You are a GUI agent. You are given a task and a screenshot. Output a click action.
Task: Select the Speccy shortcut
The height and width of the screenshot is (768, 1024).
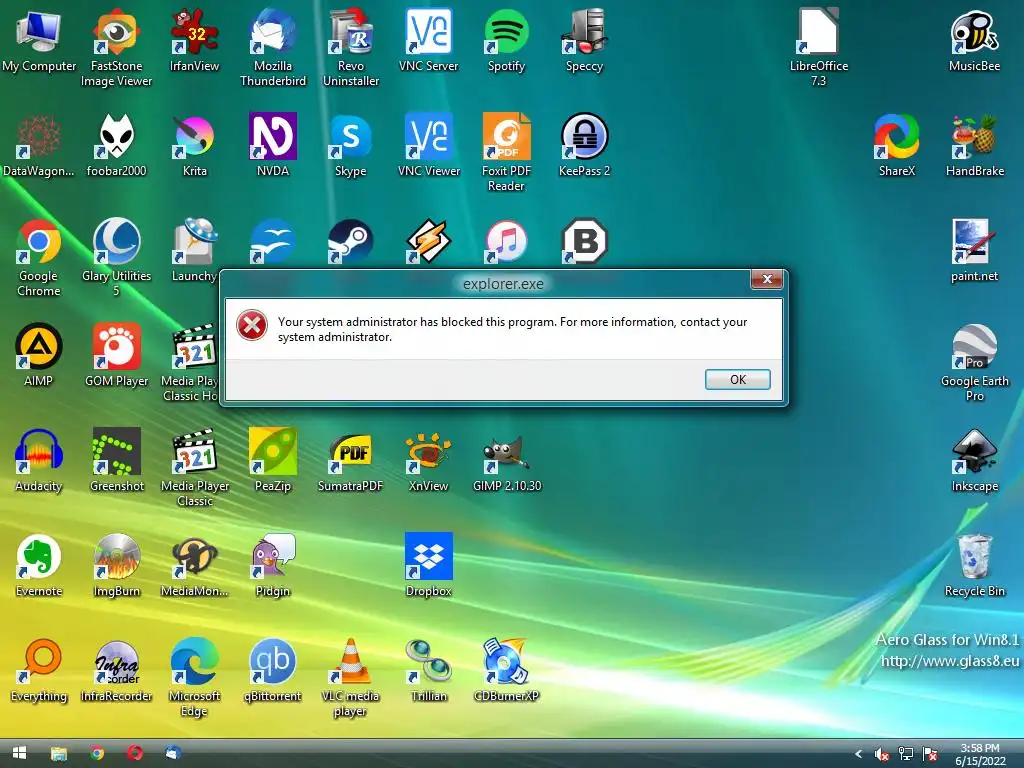[584, 40]
